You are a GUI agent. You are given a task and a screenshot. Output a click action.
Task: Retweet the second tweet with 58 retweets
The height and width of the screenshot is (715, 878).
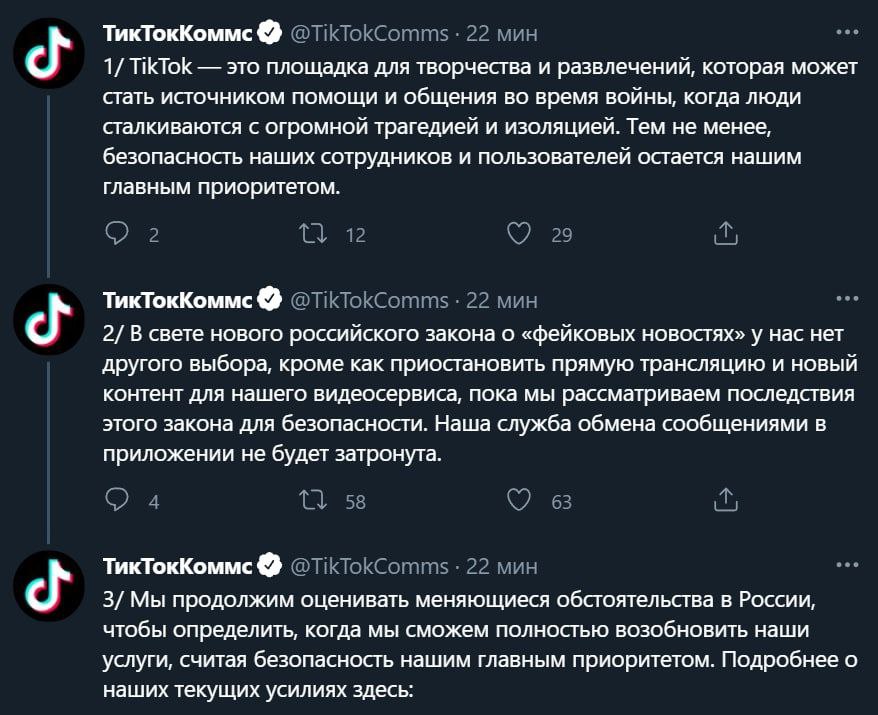pos(313,501)
